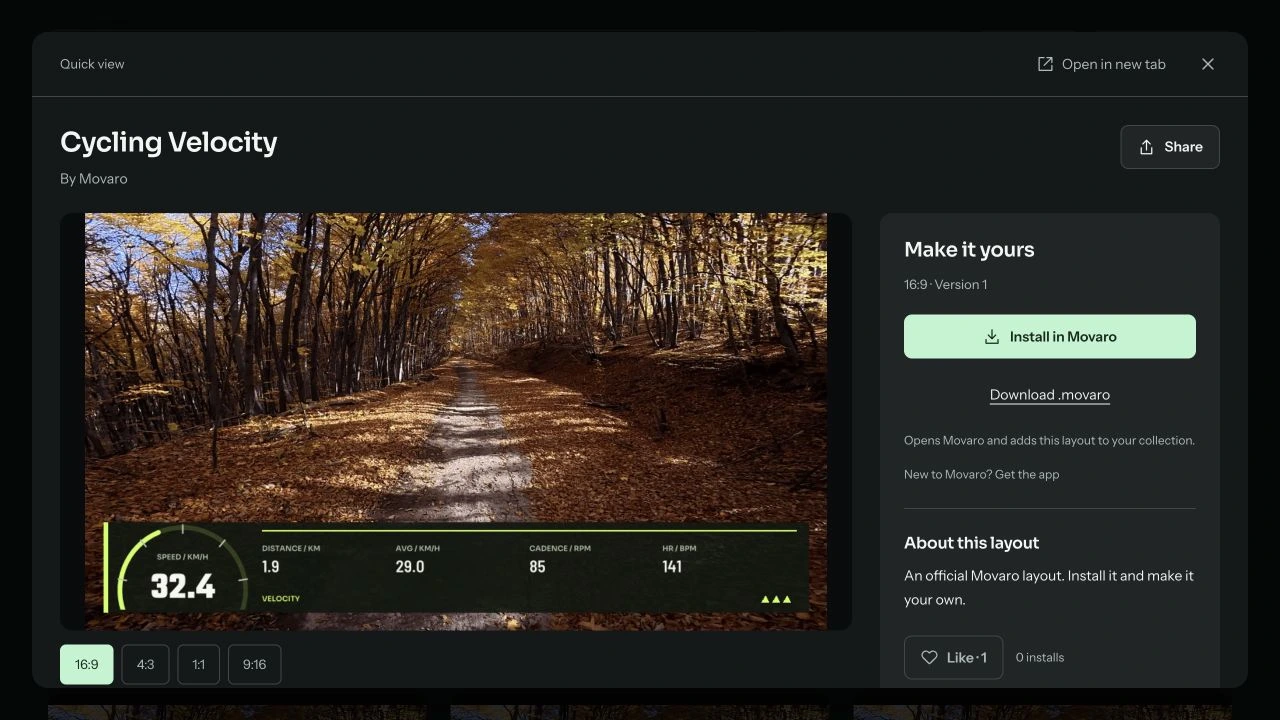1280x720 pixels.
Task: Click the "About this layout" heading
Action: click(971, 543)
